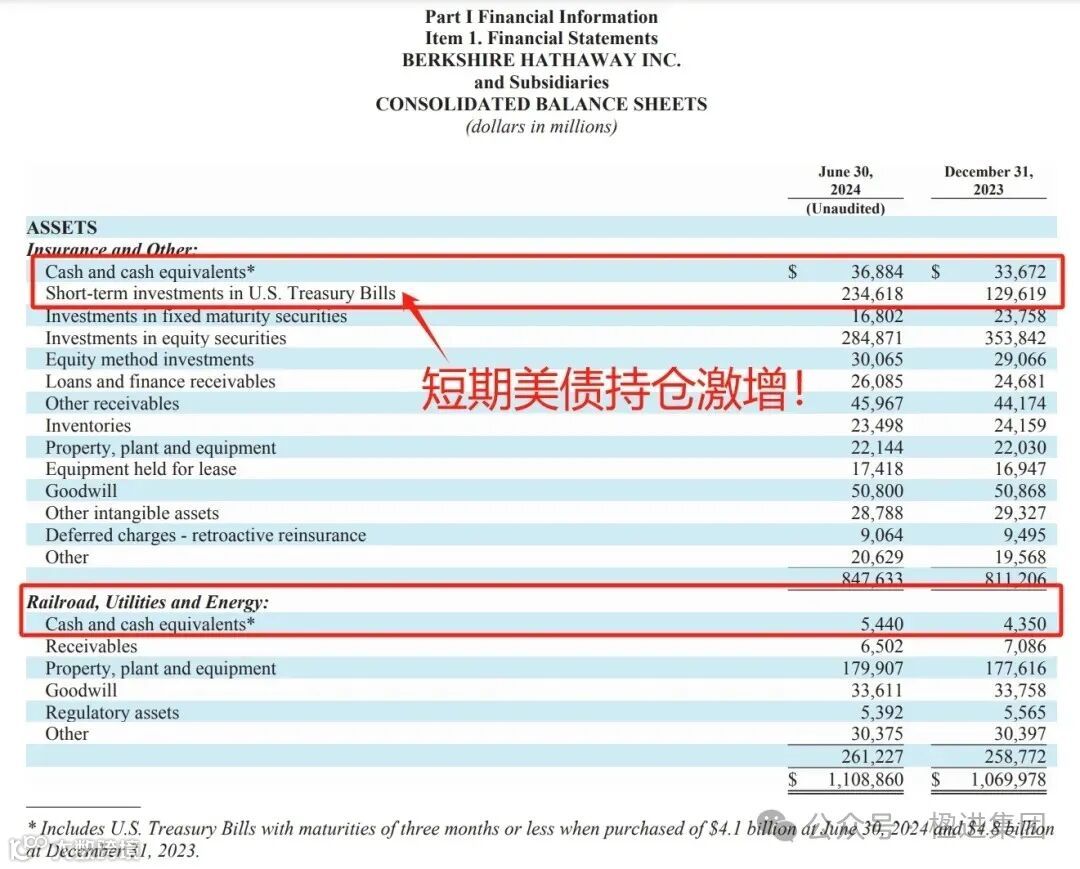Select the value 24,681
Screen dimensions: 1080x869
tap(1020, 381)
